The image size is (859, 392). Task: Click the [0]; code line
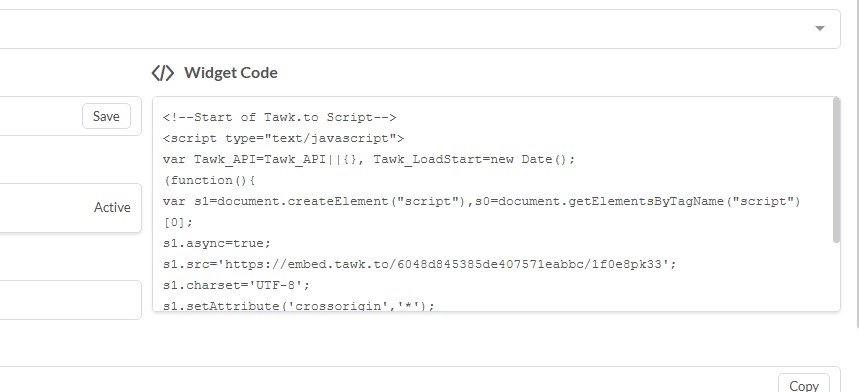pyautogui.click(x=178, y=222)
